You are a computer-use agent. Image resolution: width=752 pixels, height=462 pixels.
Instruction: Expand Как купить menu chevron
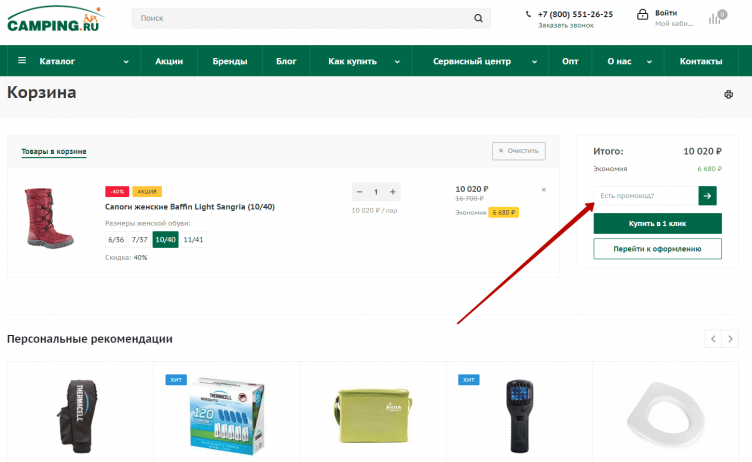(397, 61)
